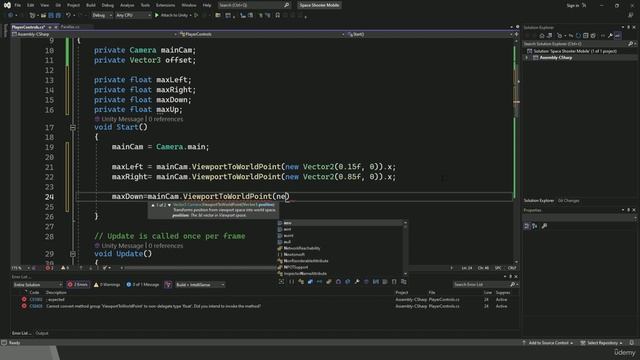The width and height of the screenshot is (640, 360).
Task: Click Solution Explorer refresh/sync icon
Action: click(x=578, y=36)
